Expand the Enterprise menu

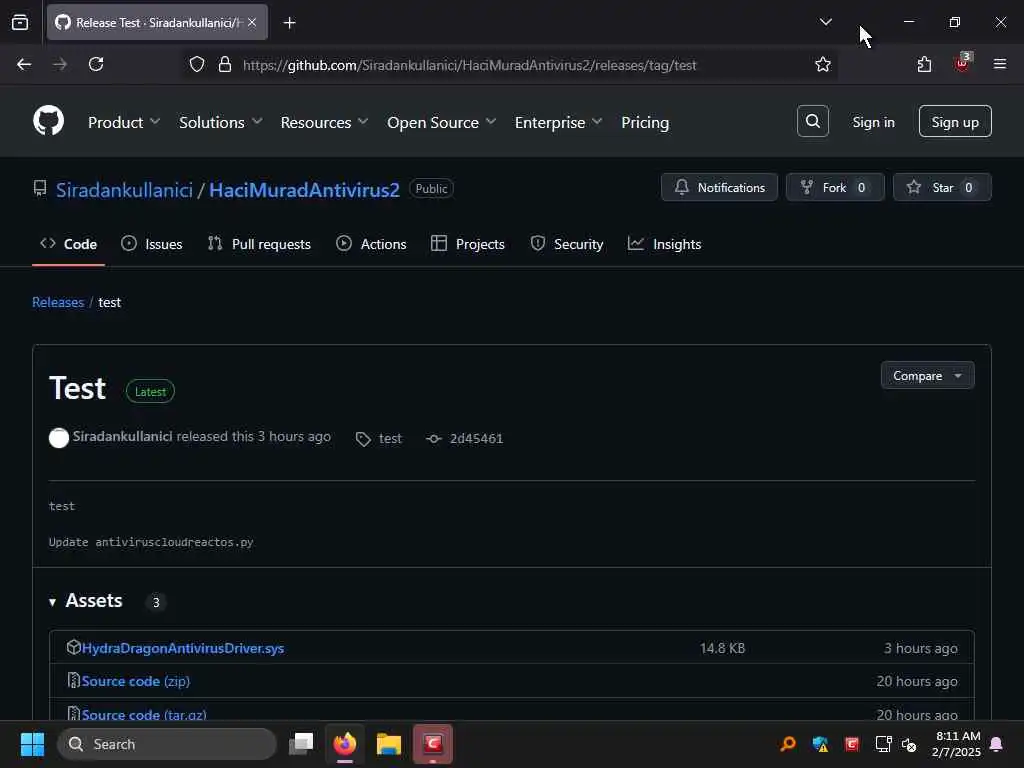pyautogui.click(x=558, y=122)
